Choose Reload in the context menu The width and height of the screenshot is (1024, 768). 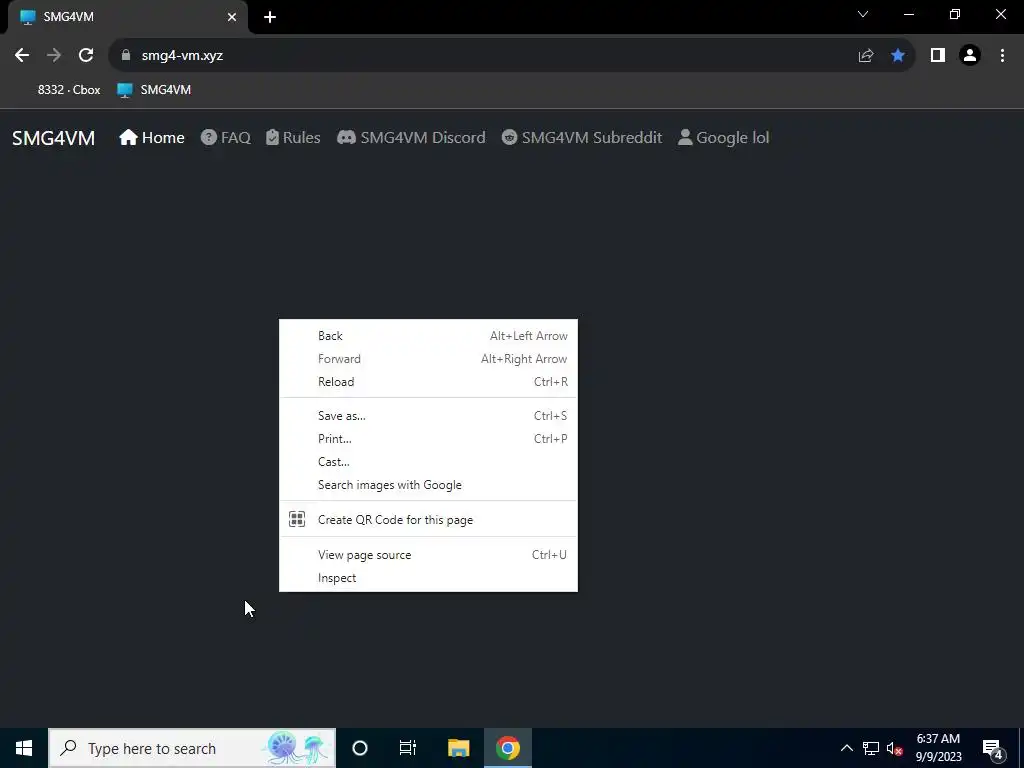click(428, 382)
